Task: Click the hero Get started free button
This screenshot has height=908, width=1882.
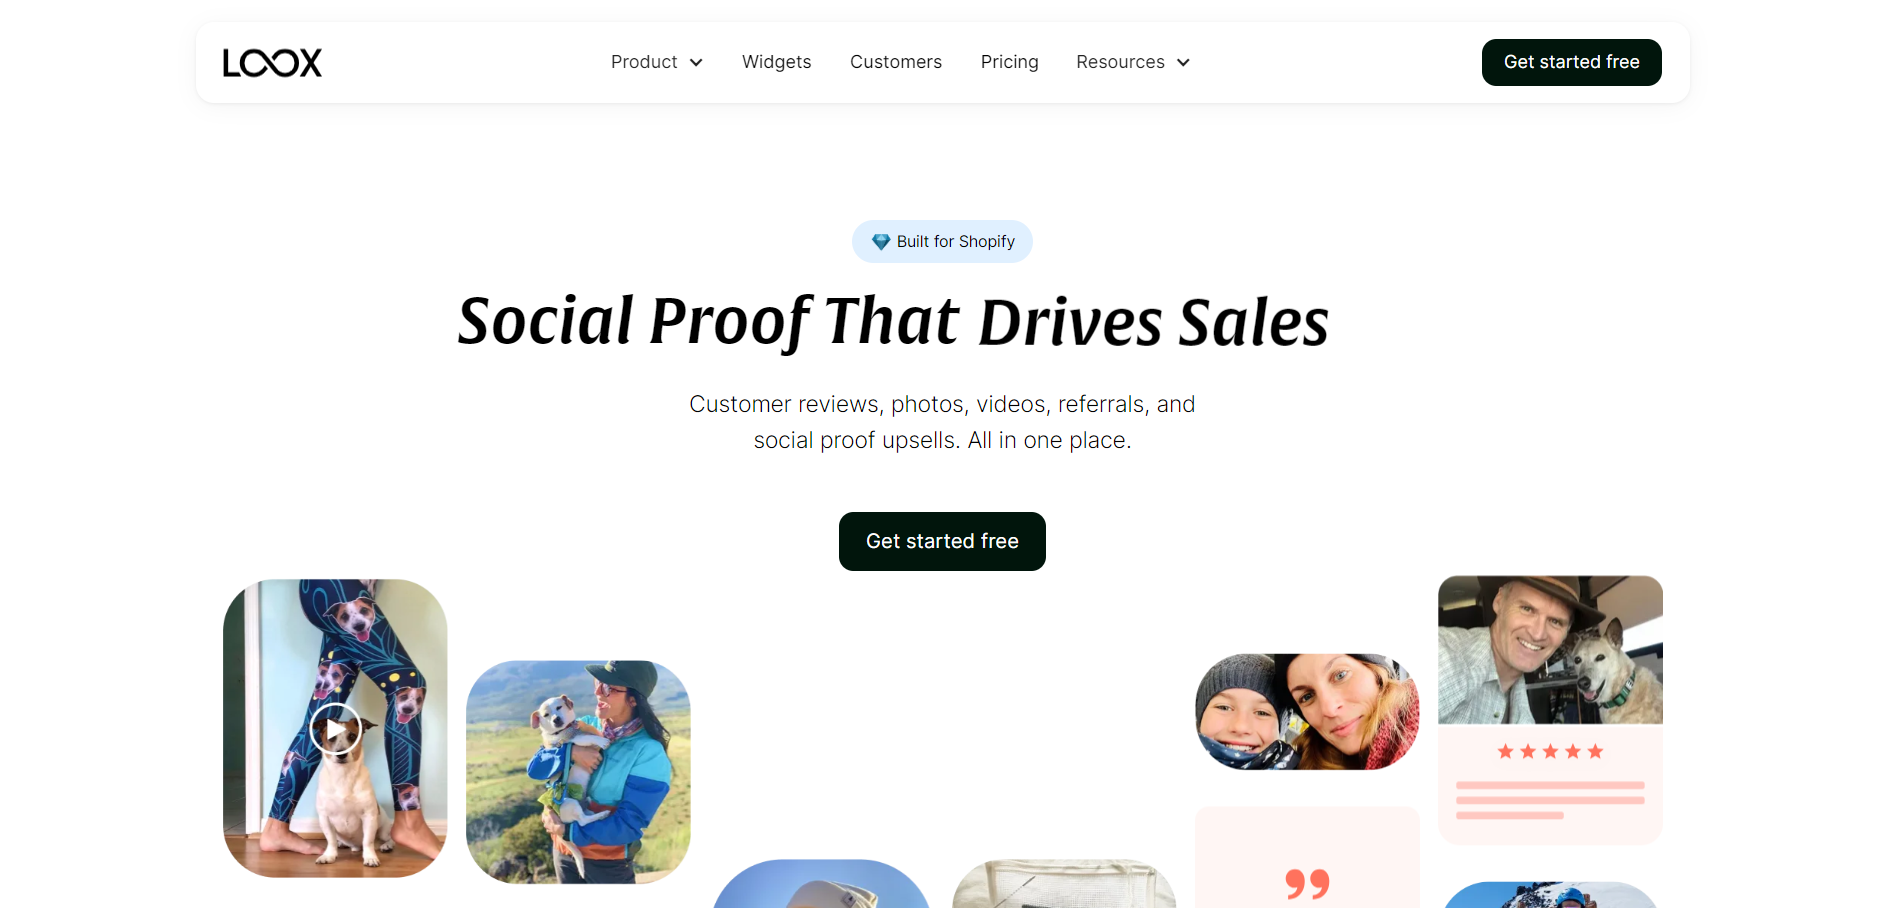Action: (942, 541)
